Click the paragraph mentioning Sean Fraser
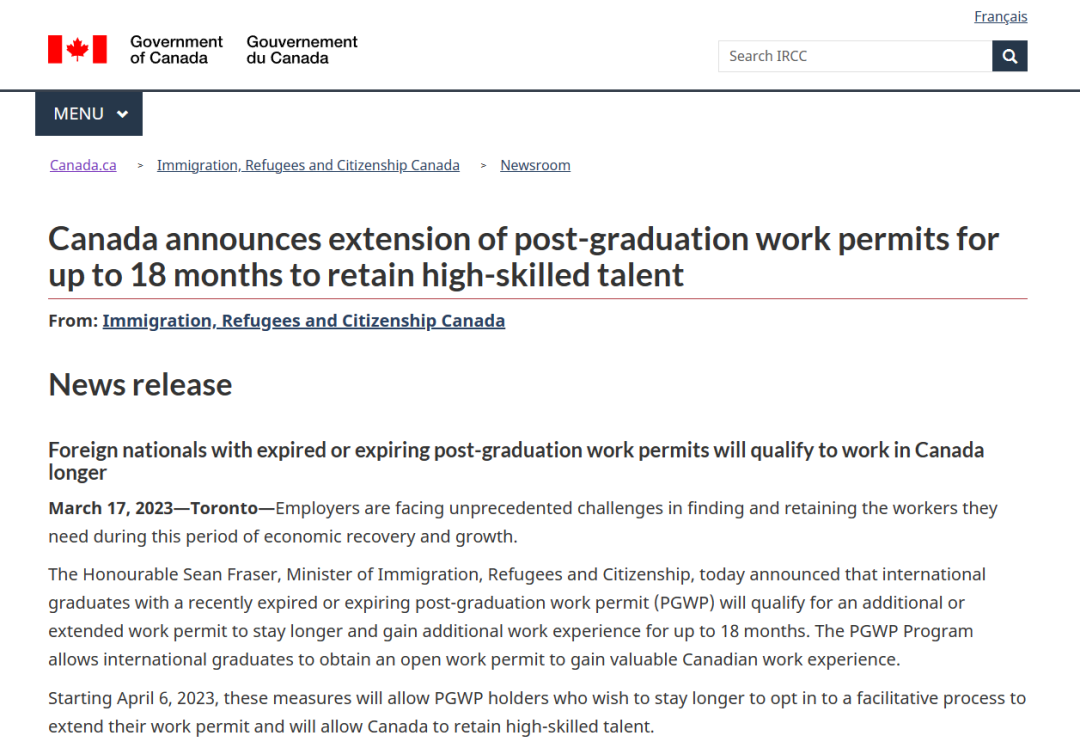Viewport: 1080px width, 754px height. pyautogui.click(x=517, y=617)
